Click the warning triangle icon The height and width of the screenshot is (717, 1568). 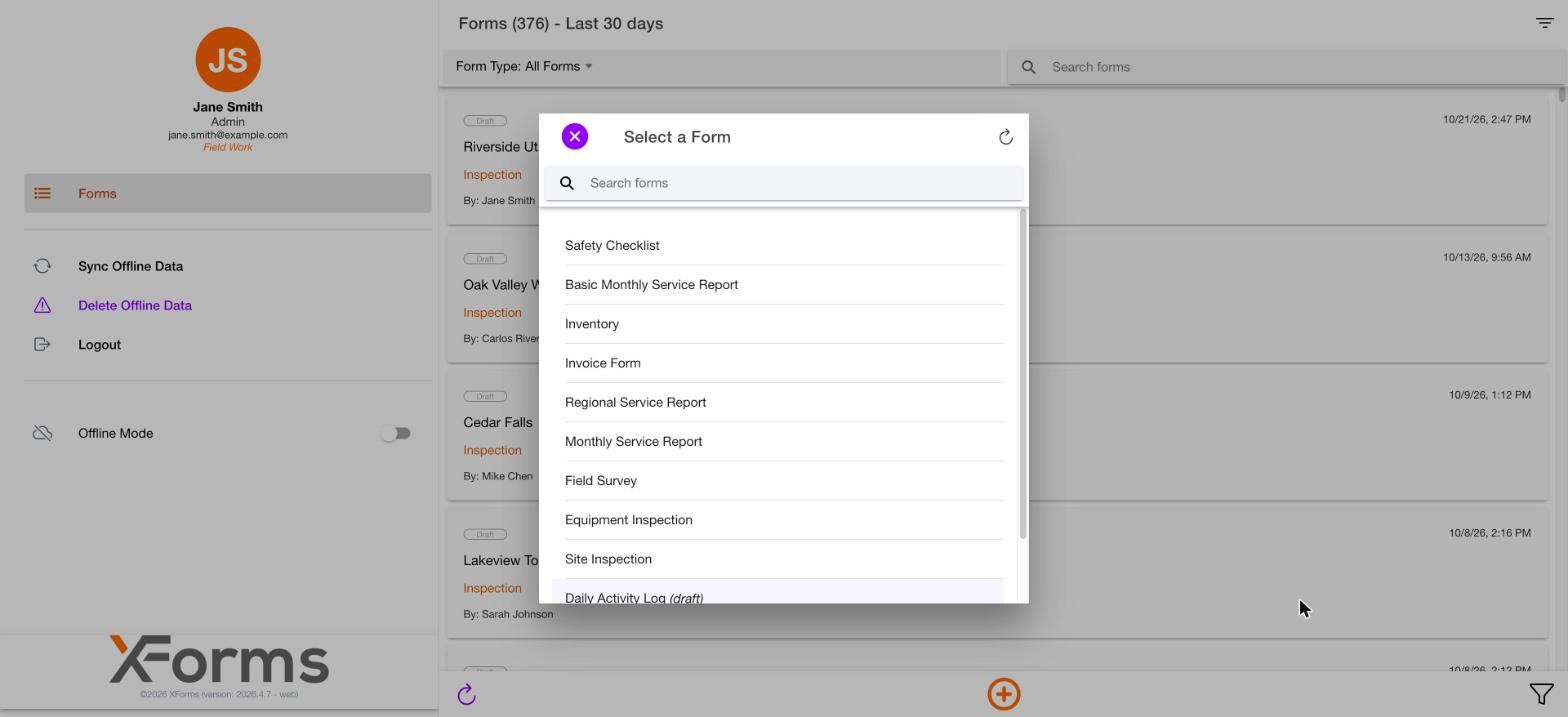click(42, 305)
